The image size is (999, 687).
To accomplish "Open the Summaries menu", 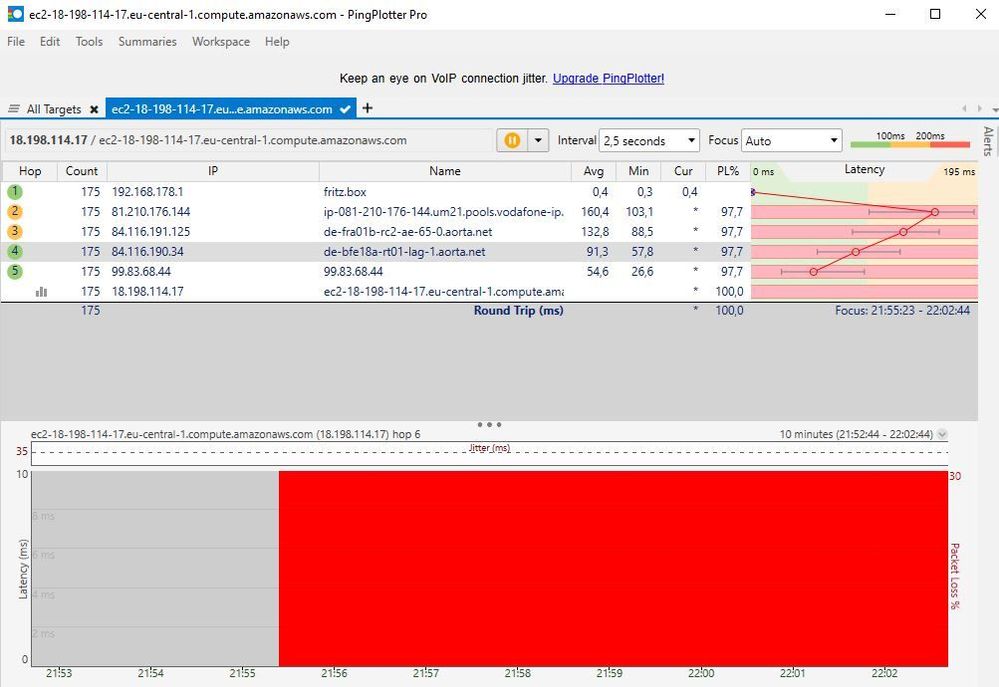I will (x=147, y=41).
